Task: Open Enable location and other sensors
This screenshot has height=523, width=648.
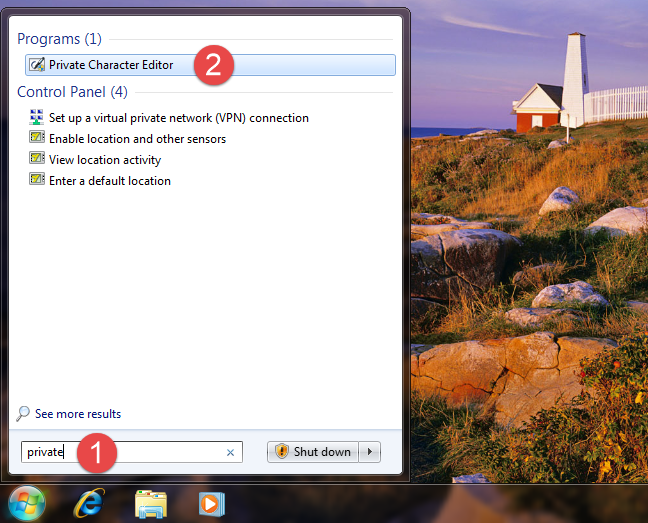Action: coord(137,139)
